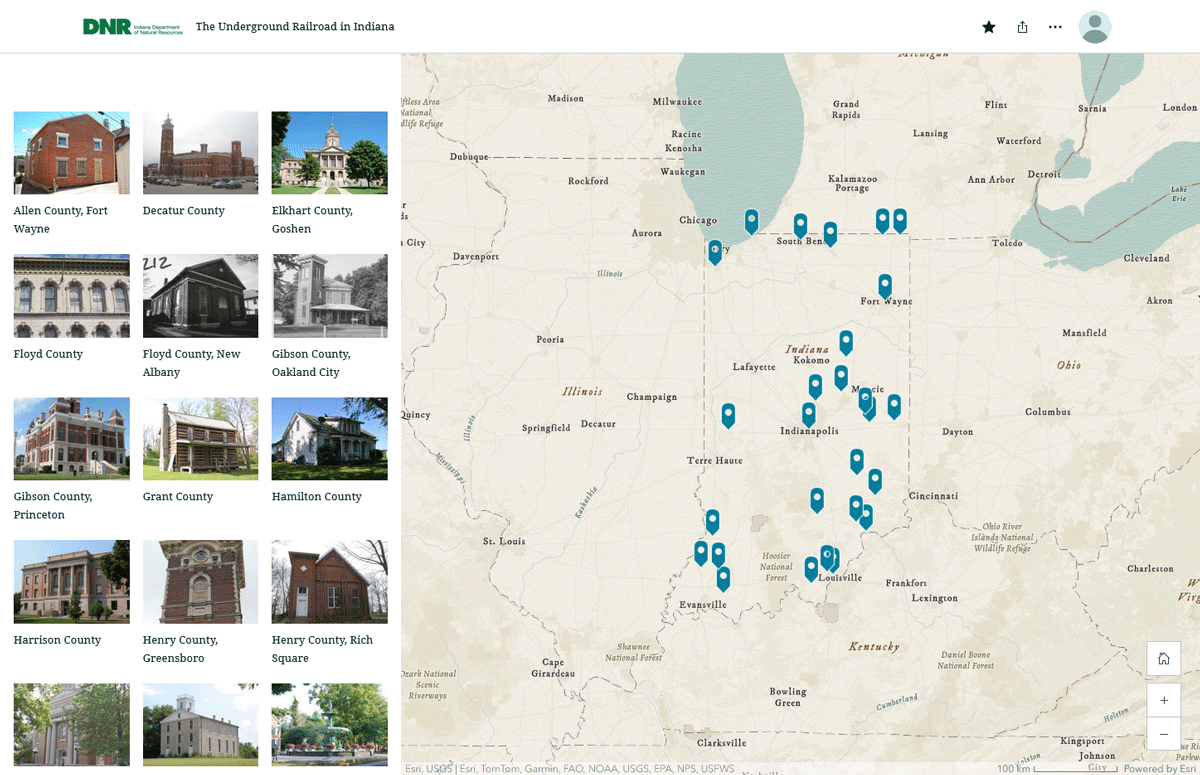Click the user profile avatar
Screen dimensions: 1200x775
tap(1095, 27)
